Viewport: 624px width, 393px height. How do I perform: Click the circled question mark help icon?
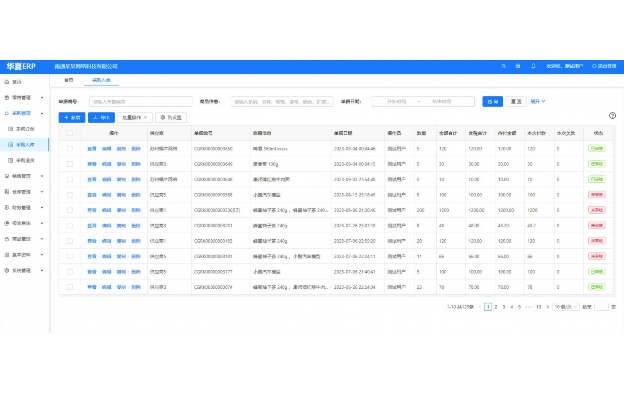coord(612,116)
